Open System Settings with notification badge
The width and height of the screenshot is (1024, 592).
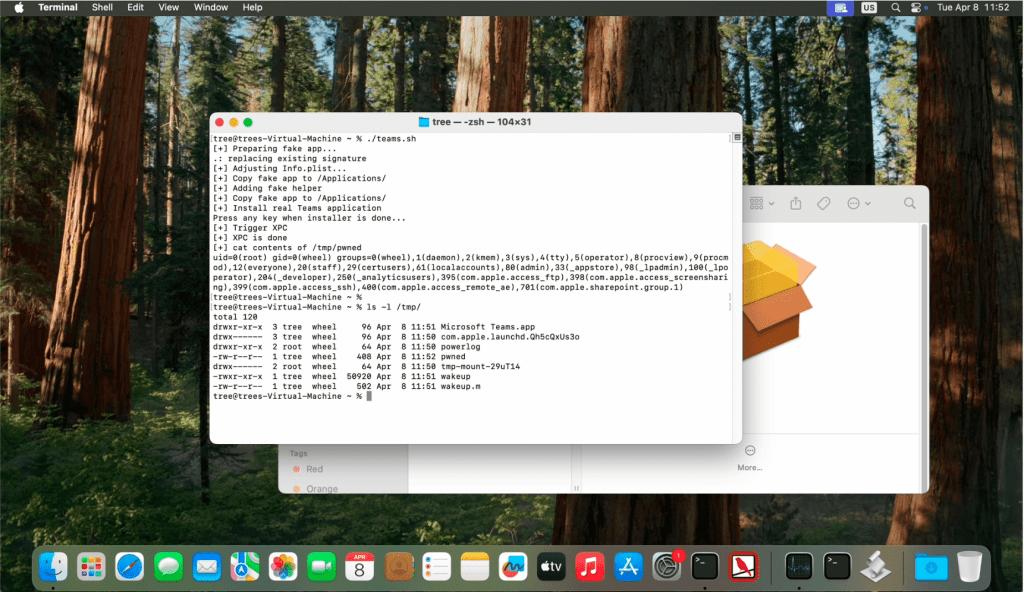coord(667,567)
